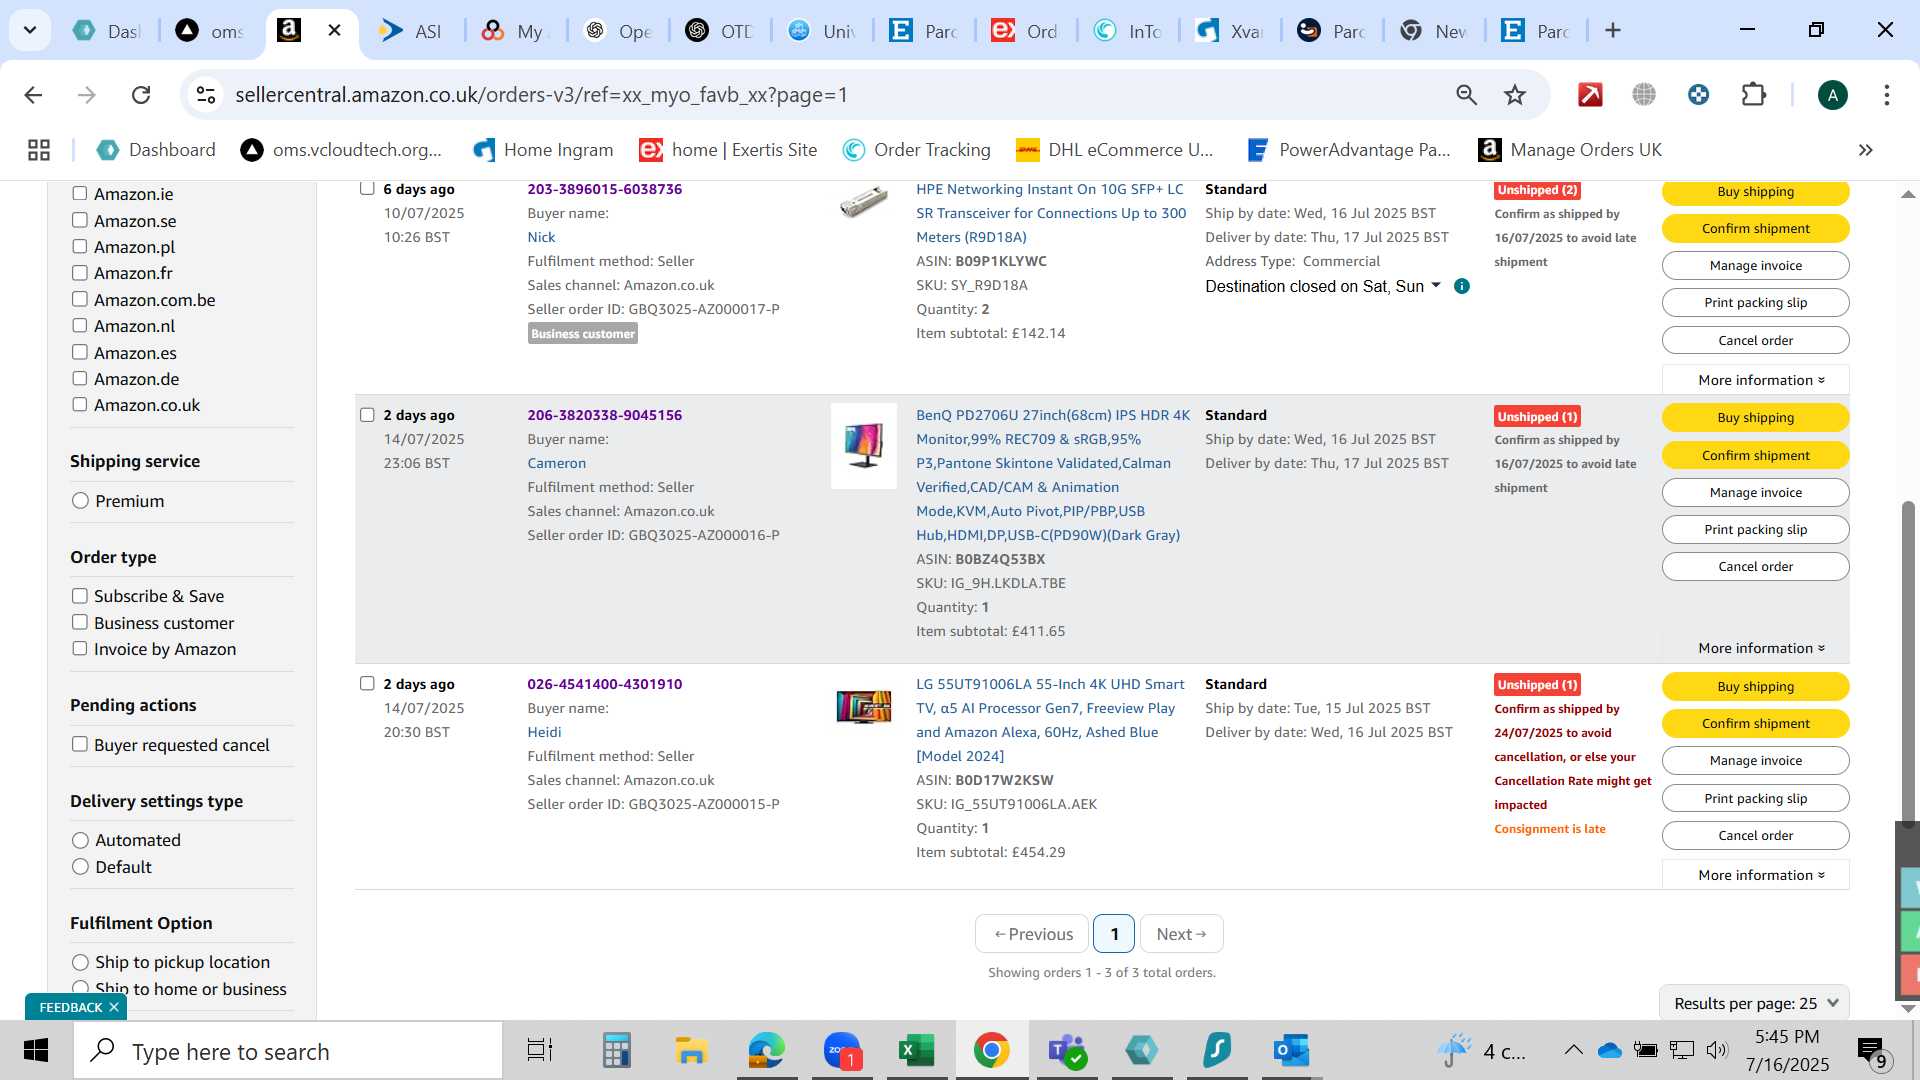Image resolution: width=1920 pixels, height=1080 pixels.
Task: Open the Extensions puzzle icon
Action: coord(1753,95)
